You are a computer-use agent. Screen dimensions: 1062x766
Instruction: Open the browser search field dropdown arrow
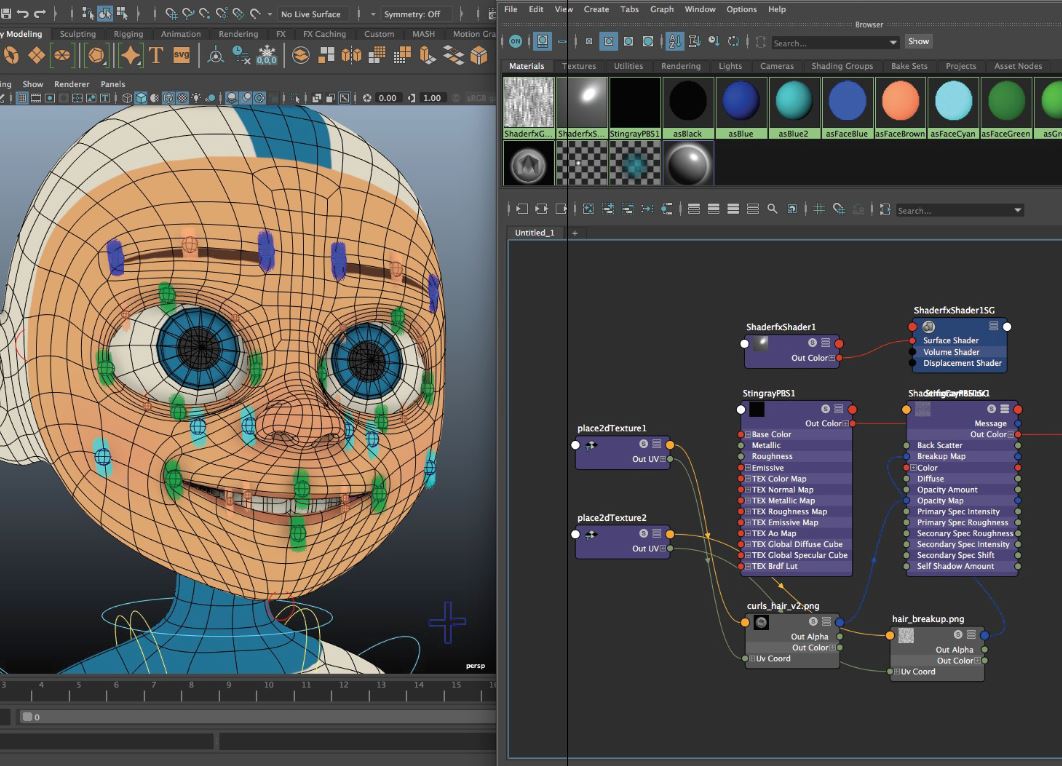(x=893, y=43)
